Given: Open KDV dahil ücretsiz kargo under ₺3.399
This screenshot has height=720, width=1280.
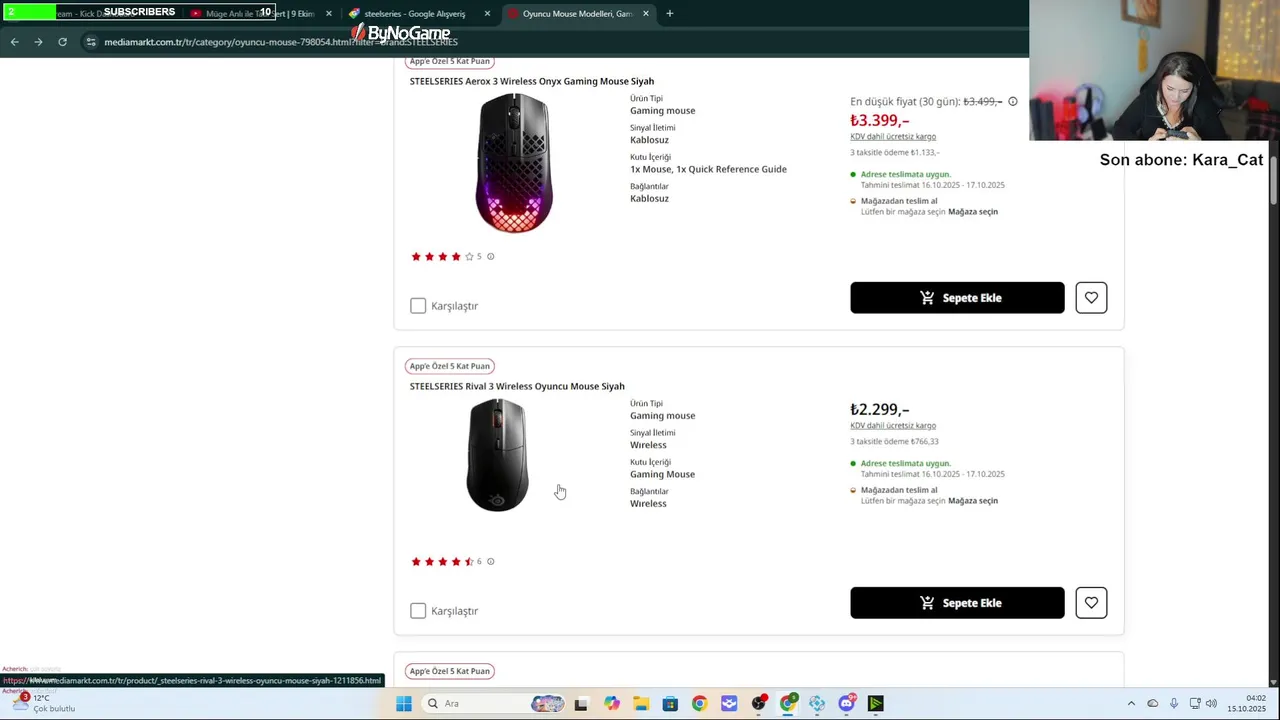Looking at the screenshot, I should (x=893, y=137).
